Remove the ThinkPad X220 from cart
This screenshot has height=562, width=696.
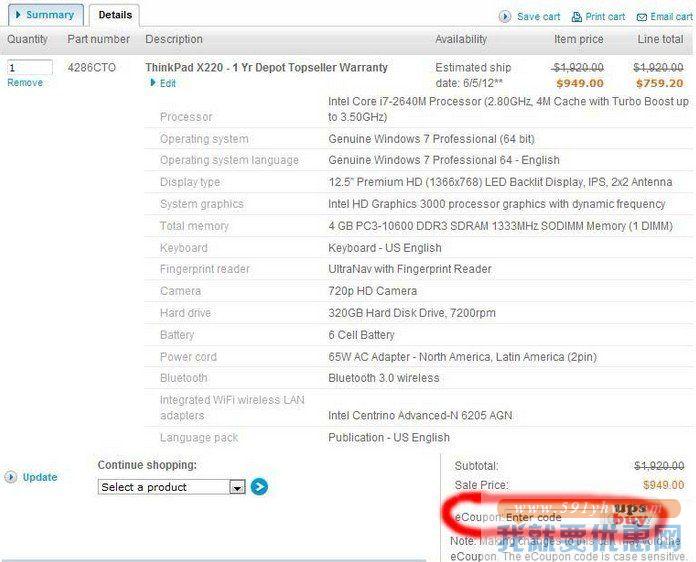(x=25, y=83)
